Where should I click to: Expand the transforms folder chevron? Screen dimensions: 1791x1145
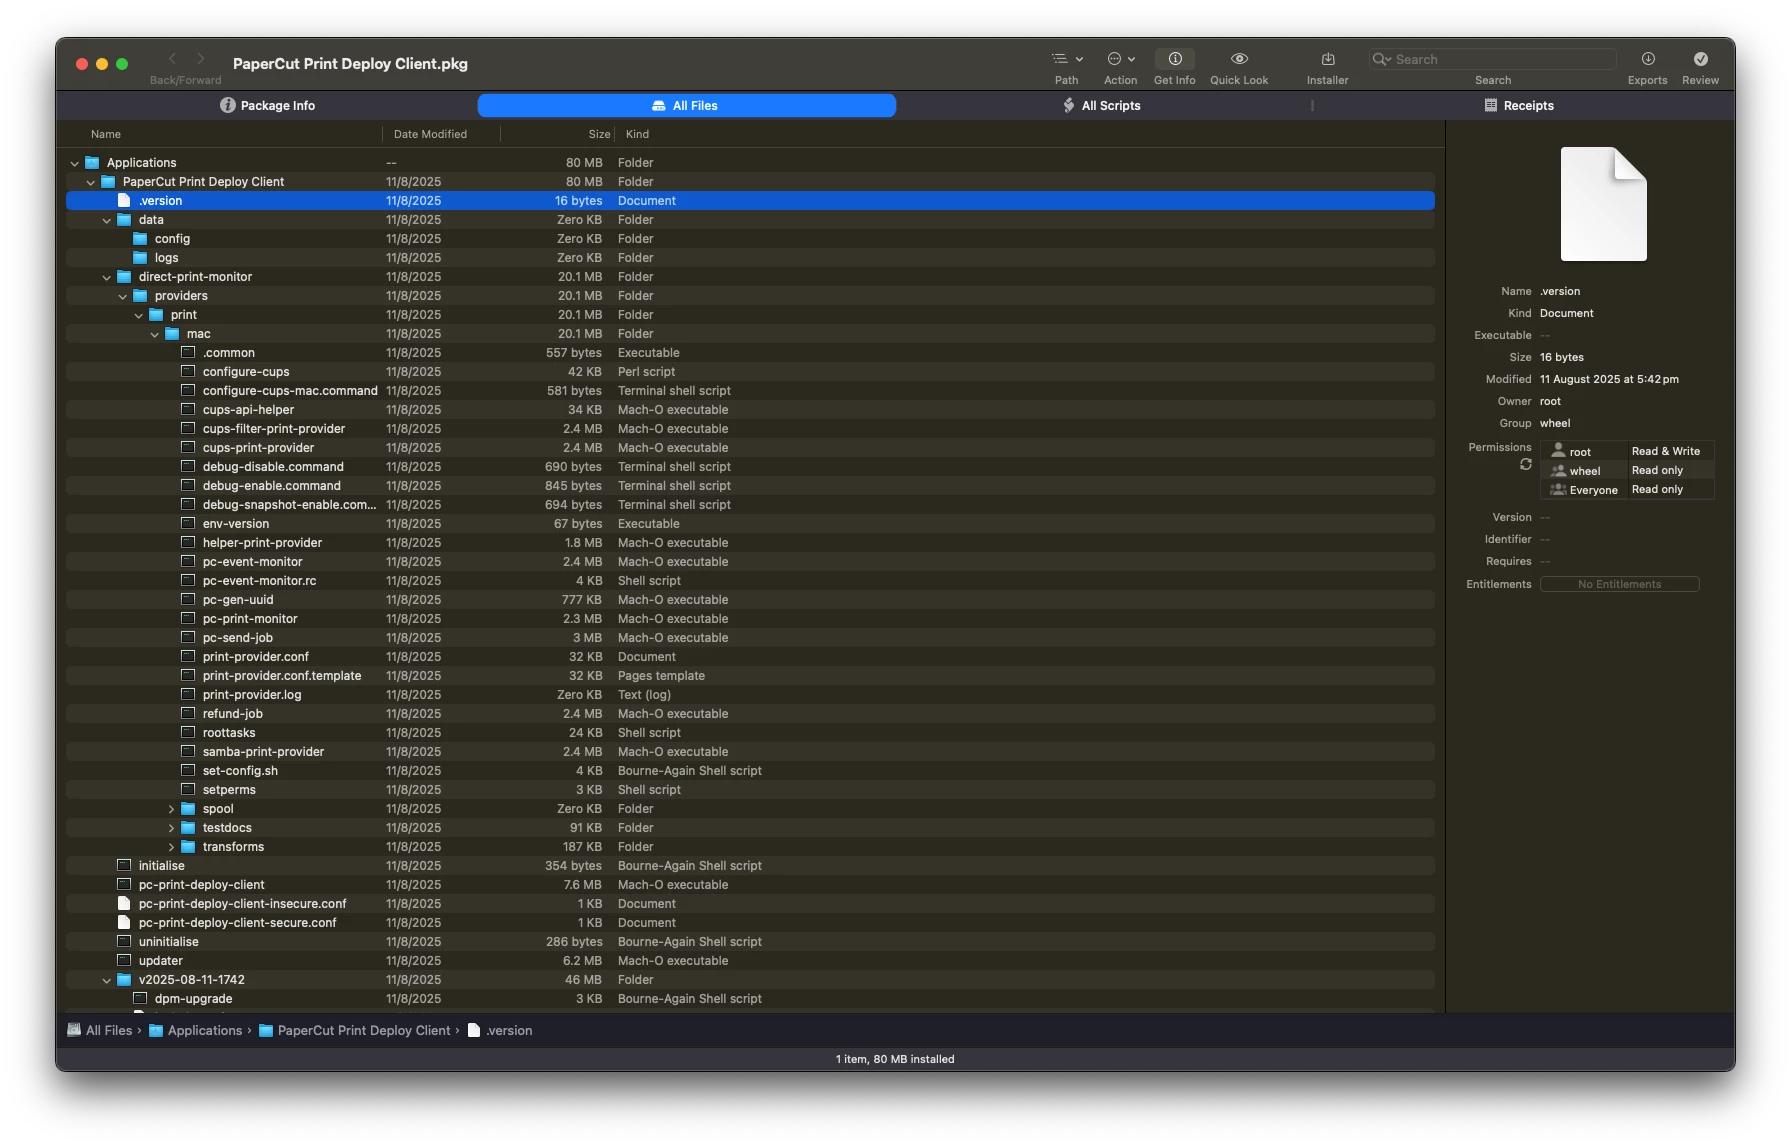pyautogui.click(x=171, y=846)
